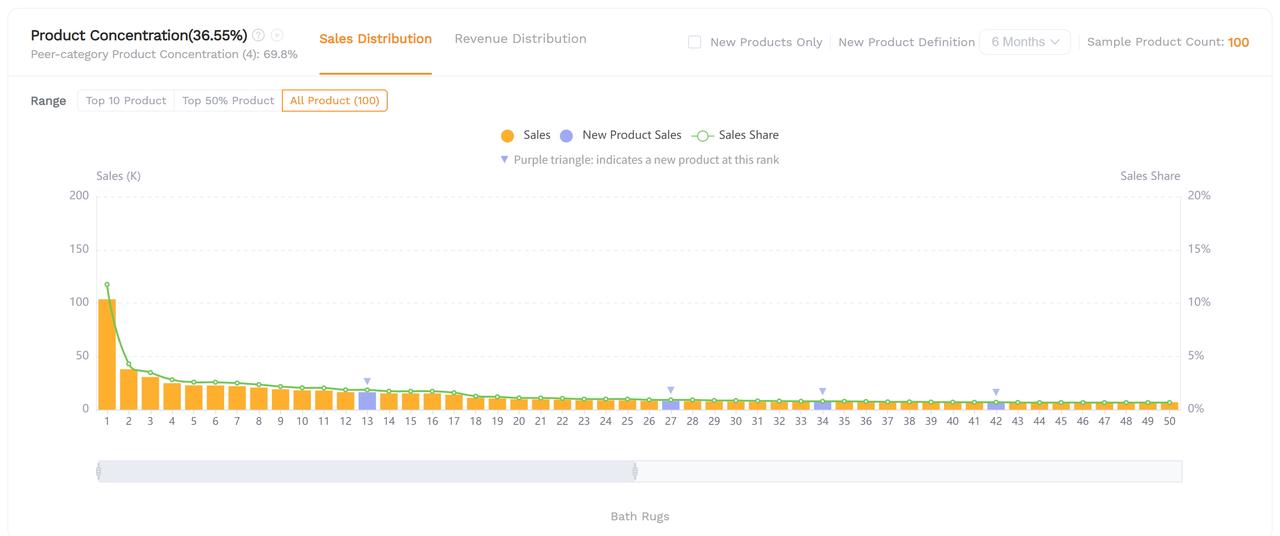Click the New Product Definition label

pos(907,42)
